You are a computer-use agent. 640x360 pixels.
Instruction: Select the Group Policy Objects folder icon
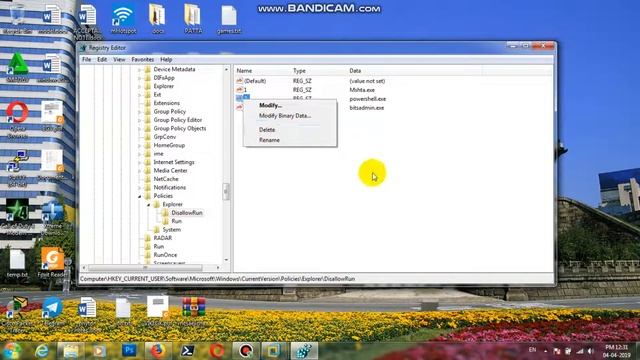tap(148, 129)
